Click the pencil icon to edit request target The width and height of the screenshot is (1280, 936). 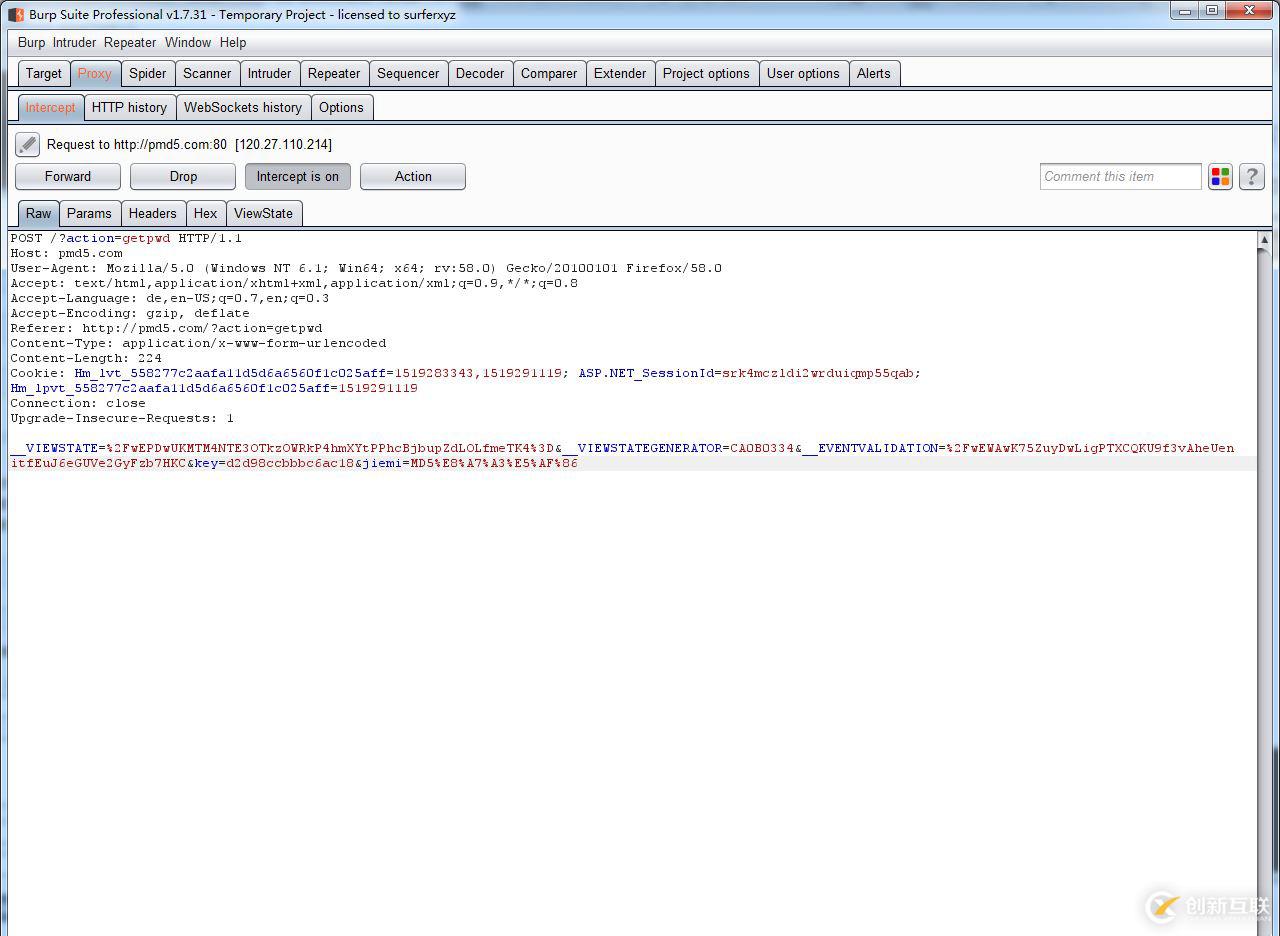27,144
